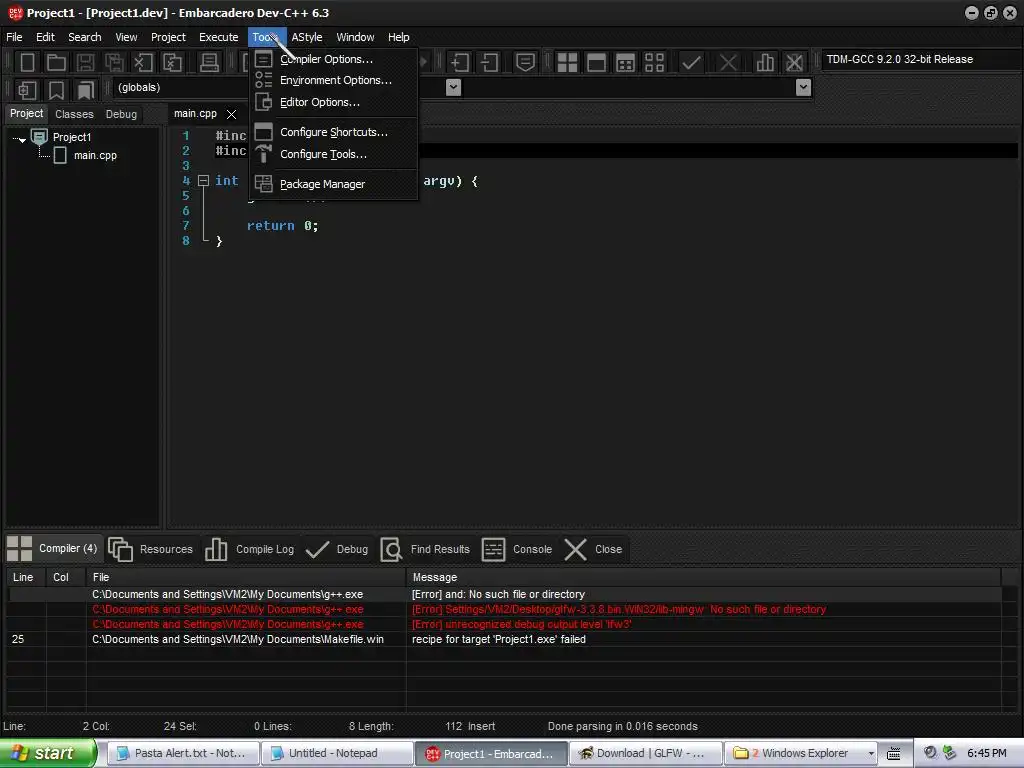Click the Goto Bookmark filled icon
This screenshot has width=1024, height=768.
(85, 90)
